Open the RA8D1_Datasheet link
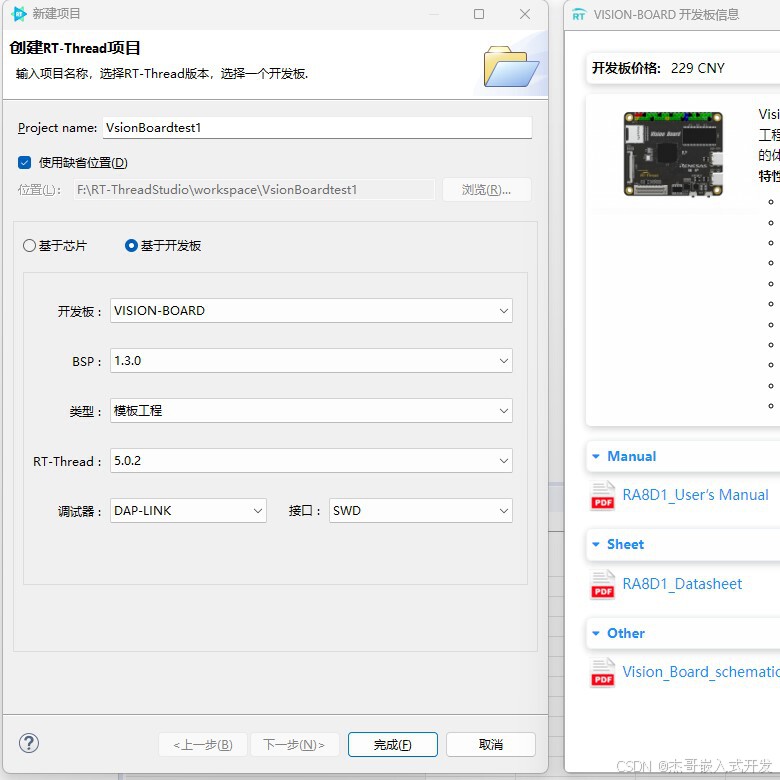The image size is (780, 780). 682,584
